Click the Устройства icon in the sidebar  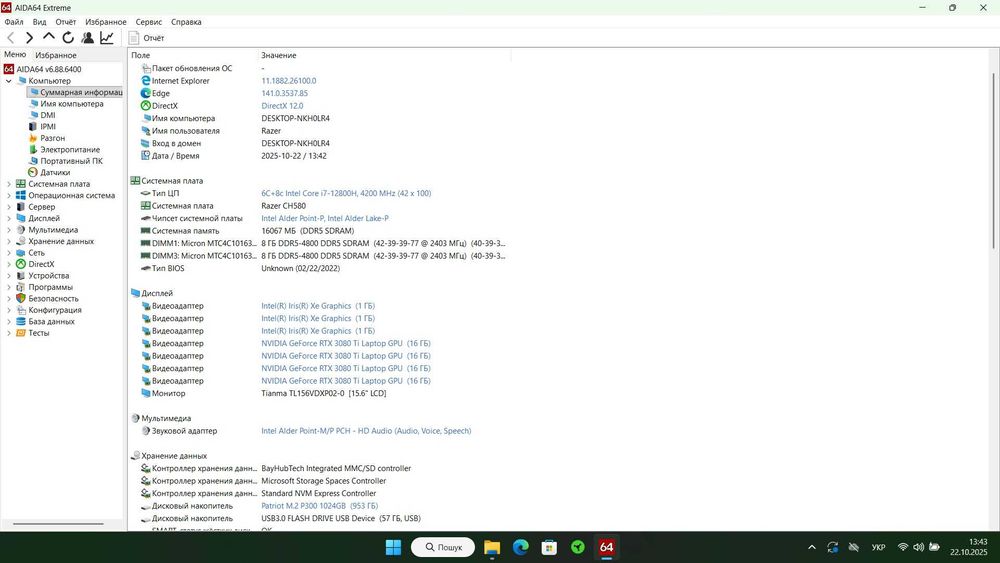point(21,276)
